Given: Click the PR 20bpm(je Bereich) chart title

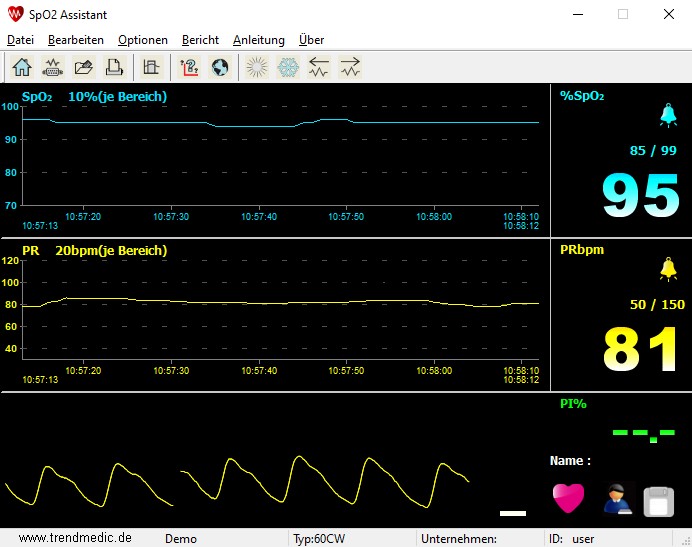Looking at the screenshot, I should pyautogui.click(x=94, y=251).
